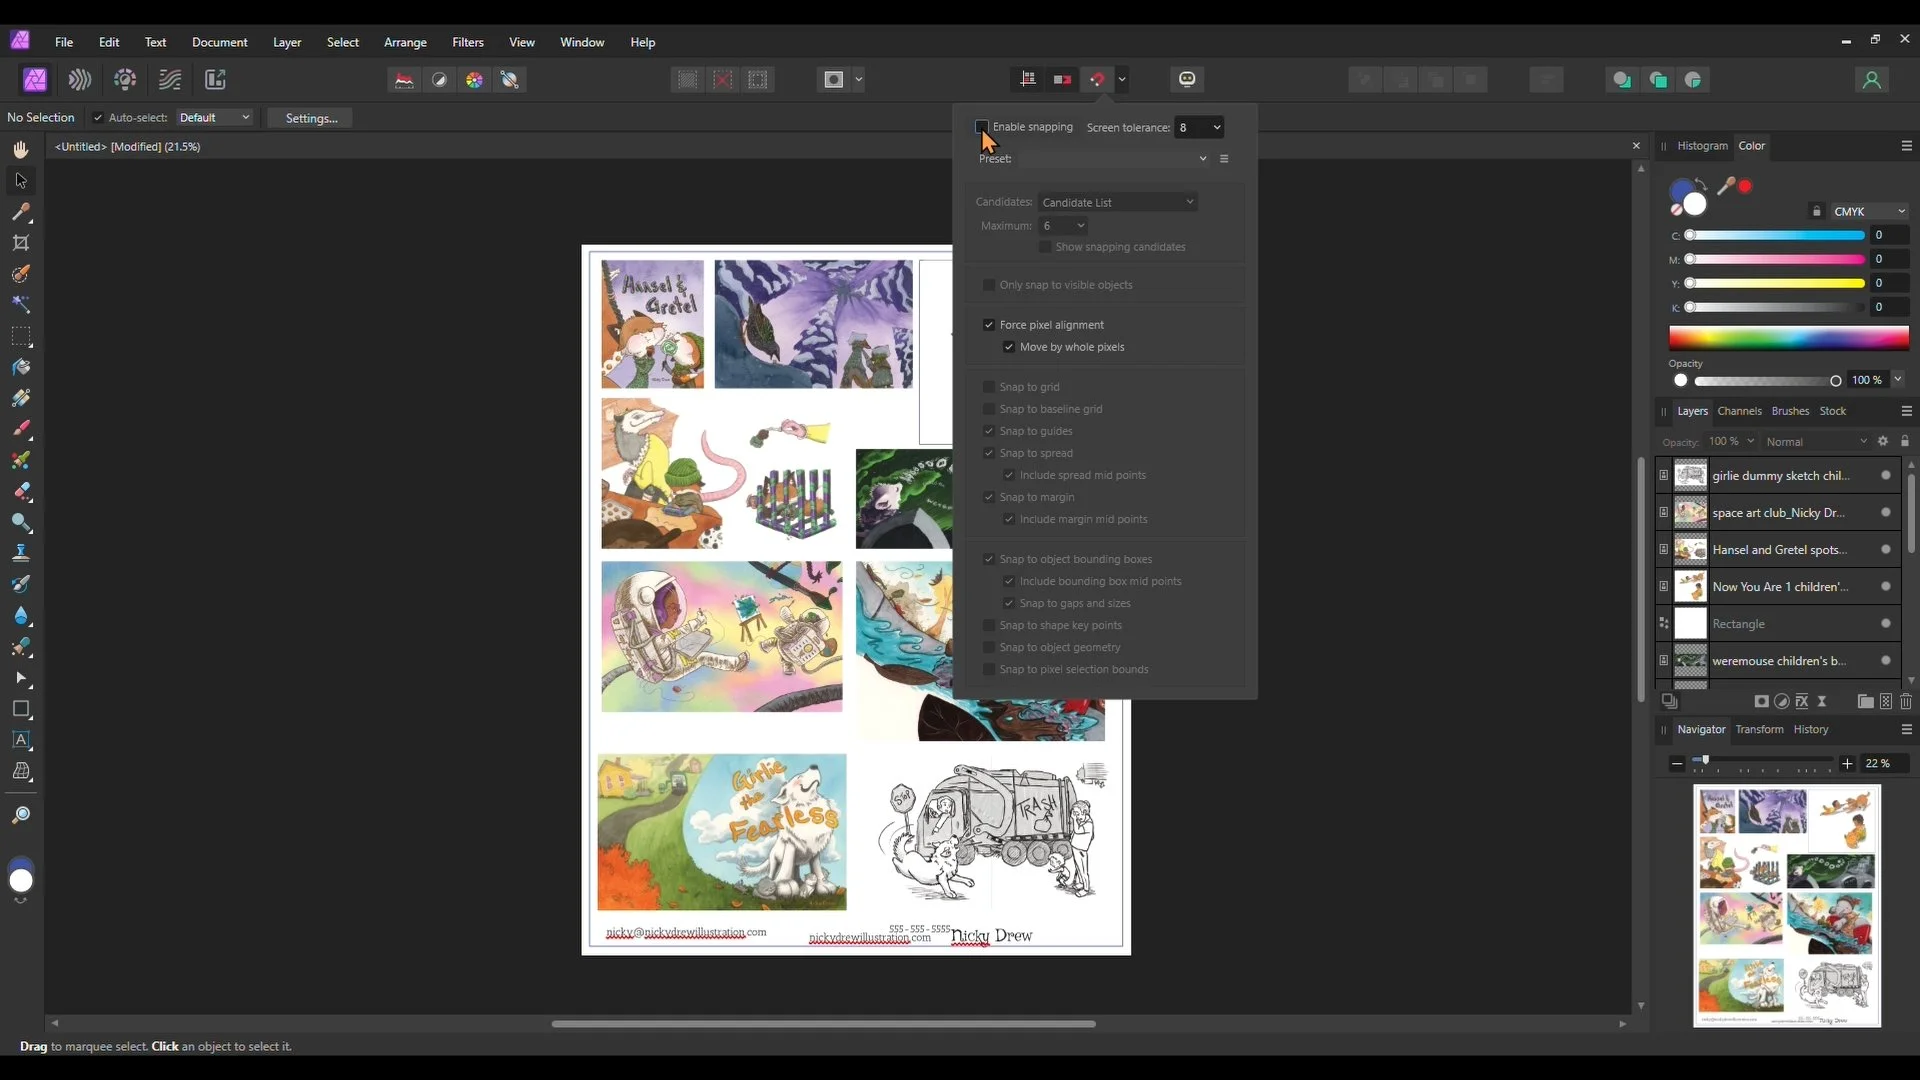
Task: Click the Clone stamp tool
Action: [x=21, y=553]
